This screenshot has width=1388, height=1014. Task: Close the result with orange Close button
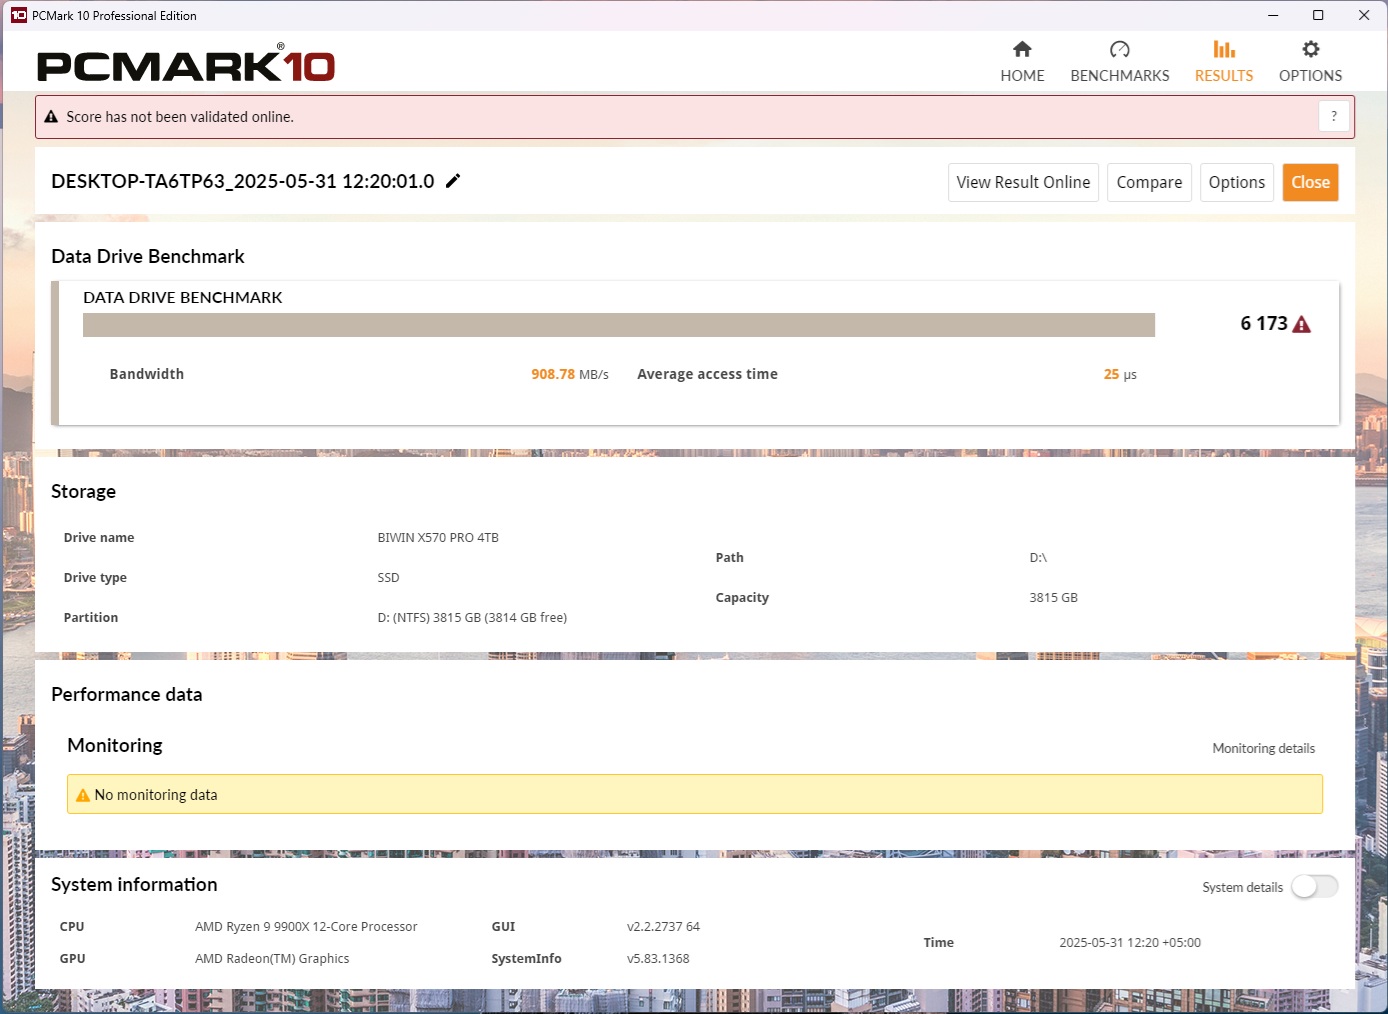tap(1310, 182)
